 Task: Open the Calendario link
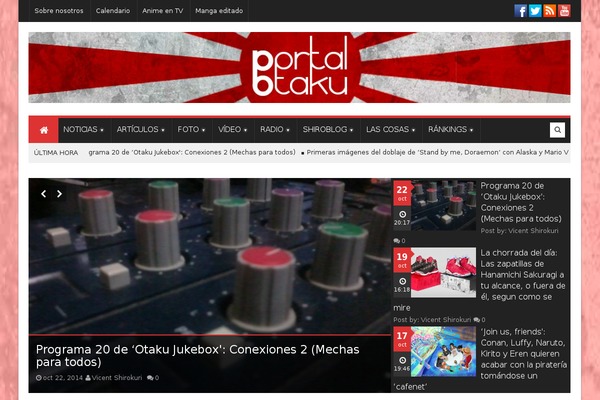[113, 11]
